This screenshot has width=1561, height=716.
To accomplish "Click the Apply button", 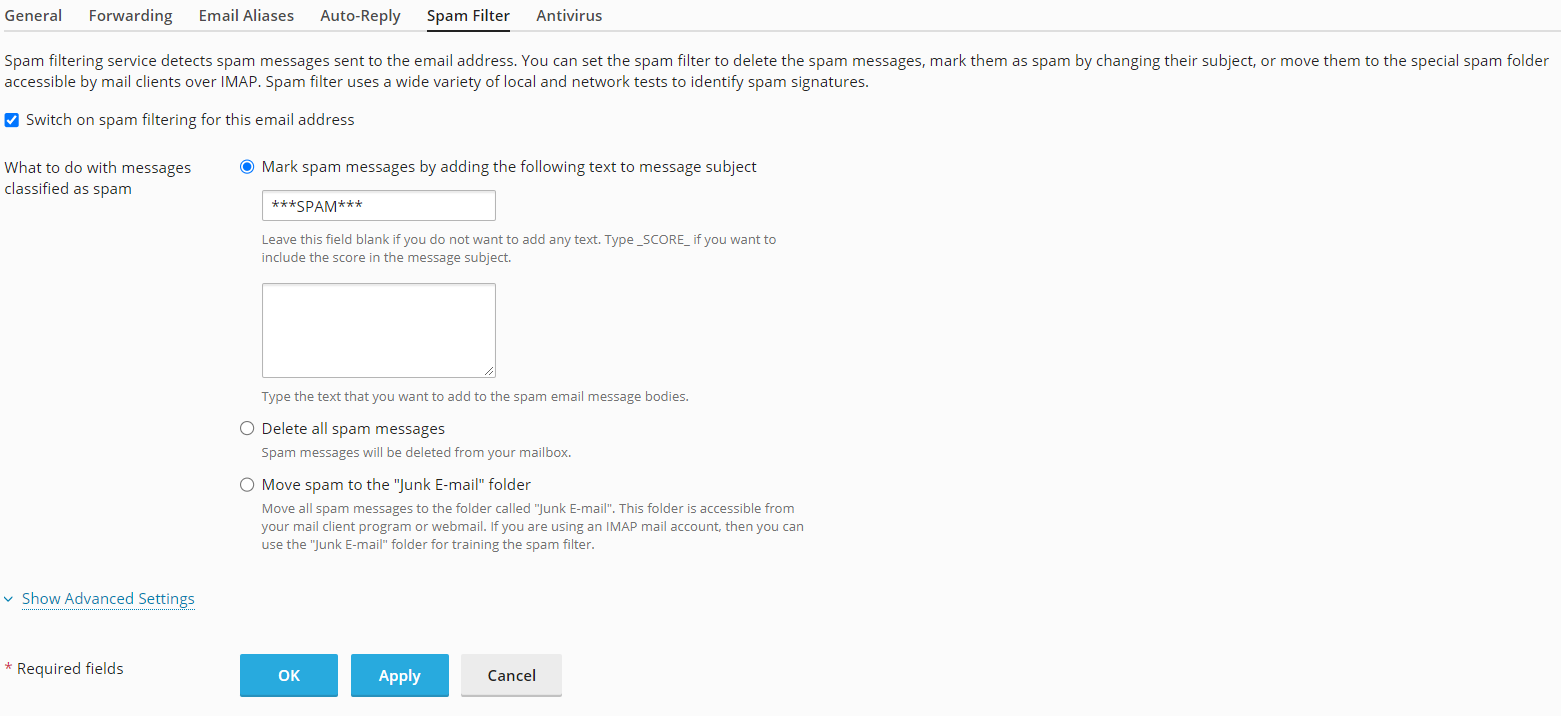I will point(400,675).
